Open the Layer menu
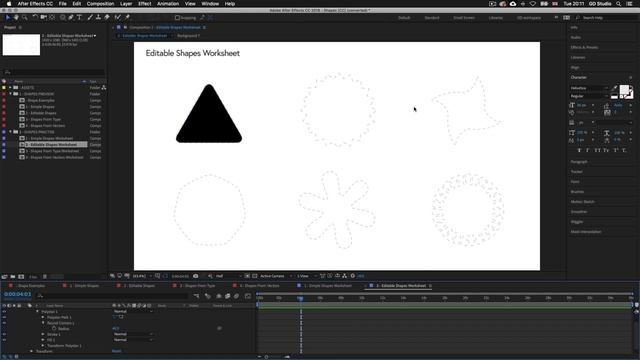This screenshot has width=640, height=360. 126,4
